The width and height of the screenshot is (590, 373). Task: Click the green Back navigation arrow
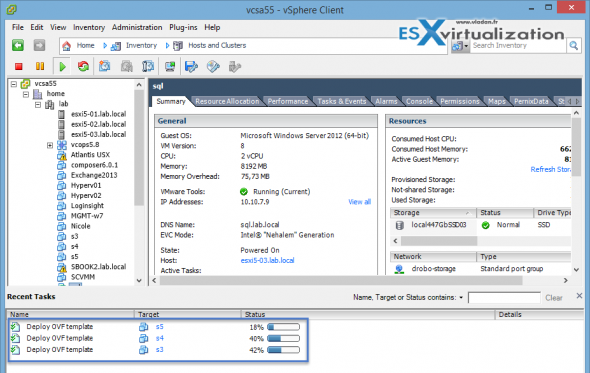pos(18,46)
